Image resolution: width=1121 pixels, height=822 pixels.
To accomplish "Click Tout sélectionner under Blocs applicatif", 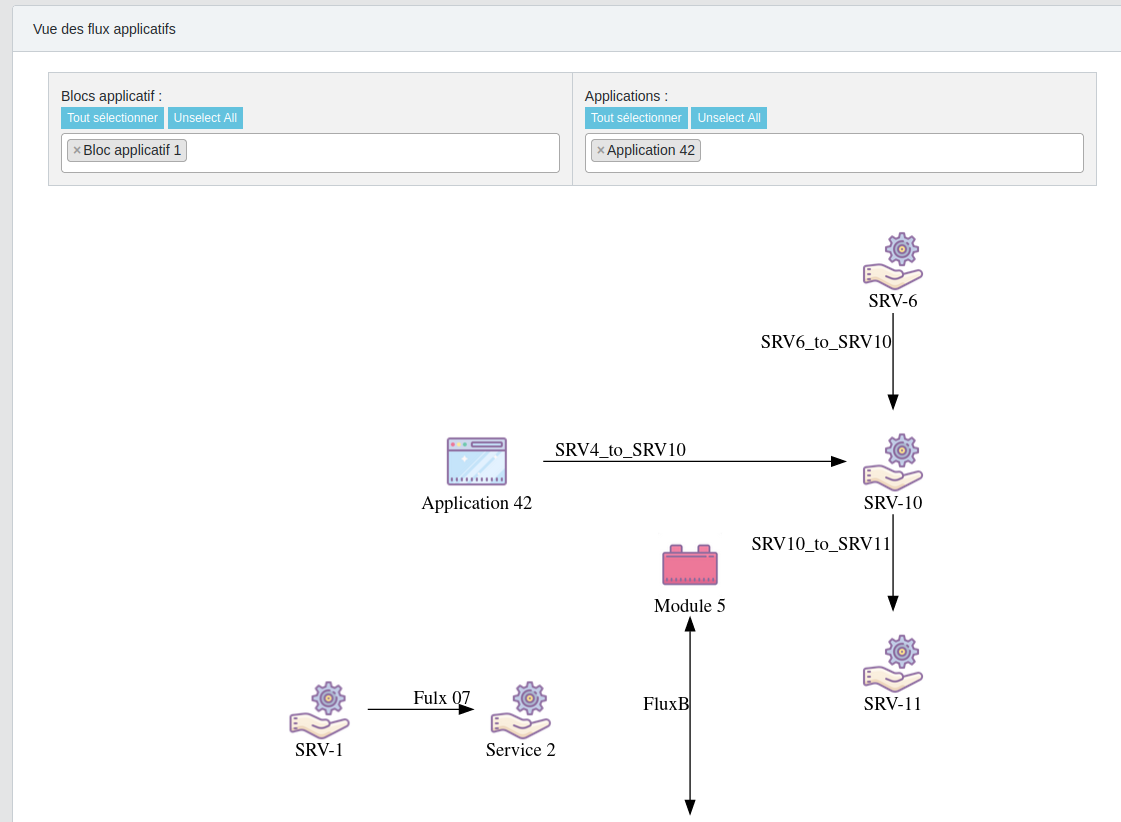I will [x=112, y=118].
